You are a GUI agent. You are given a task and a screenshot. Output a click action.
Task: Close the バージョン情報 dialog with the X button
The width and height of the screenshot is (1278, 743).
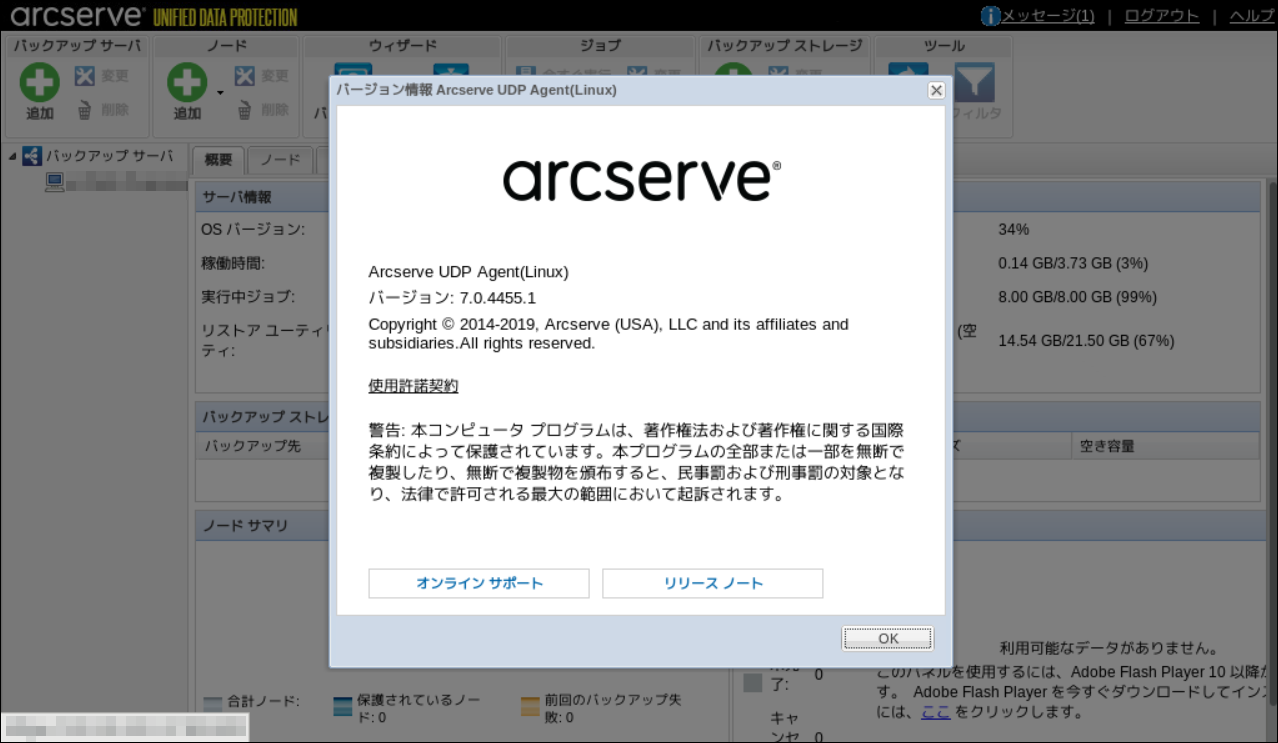coord(936,90)
